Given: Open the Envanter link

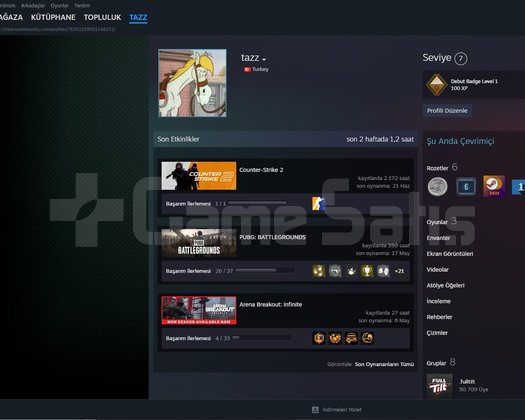Looking at the screenshot, I should point(438,238).
